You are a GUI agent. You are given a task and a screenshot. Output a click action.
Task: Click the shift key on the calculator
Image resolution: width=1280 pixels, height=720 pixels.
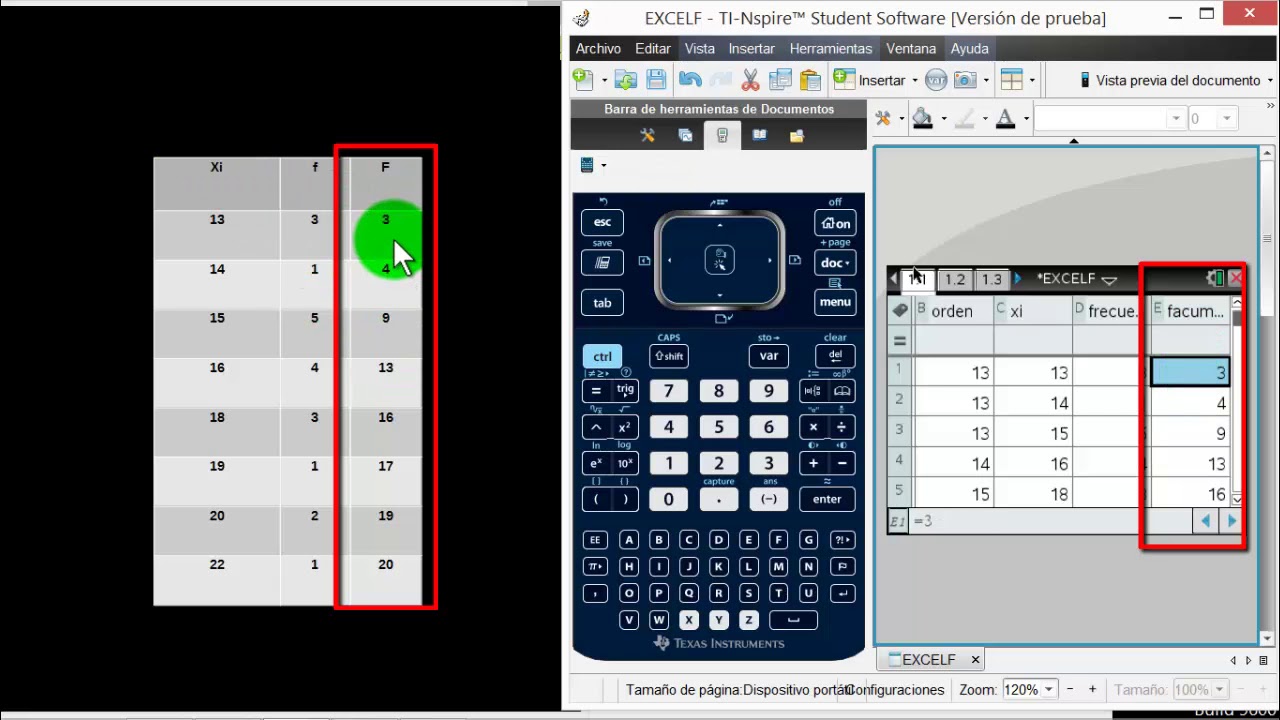tap(669, 356)
